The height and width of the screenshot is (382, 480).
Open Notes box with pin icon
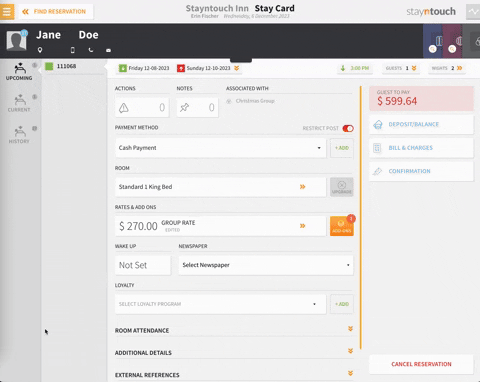click(x=197, y=107)
